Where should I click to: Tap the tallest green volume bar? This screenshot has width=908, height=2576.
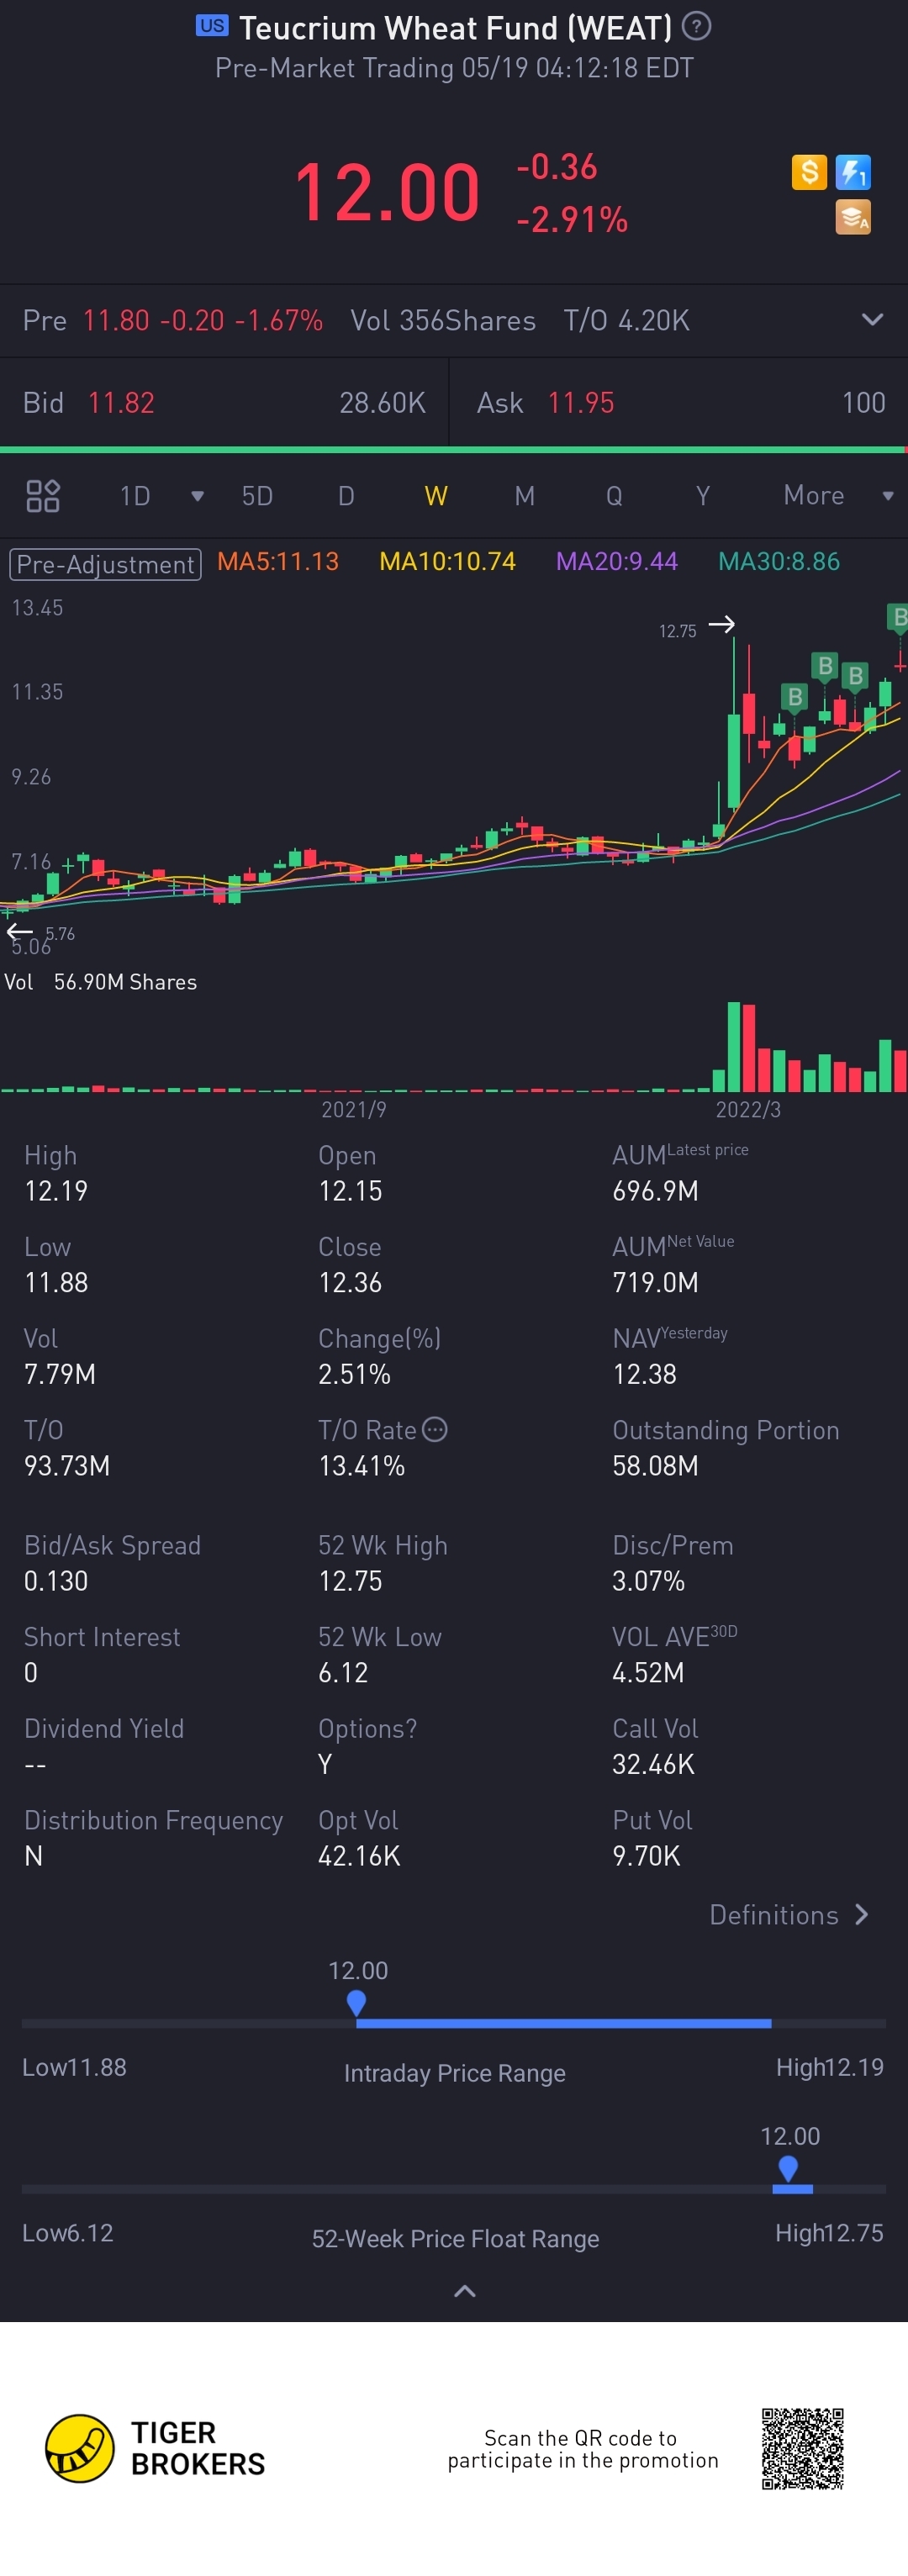[x=734, y=1046]
